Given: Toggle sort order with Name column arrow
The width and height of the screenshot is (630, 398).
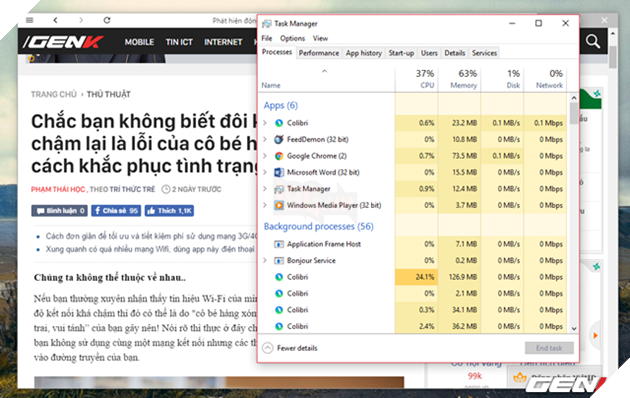Looking at the screenshot, I should click(325, 71).
